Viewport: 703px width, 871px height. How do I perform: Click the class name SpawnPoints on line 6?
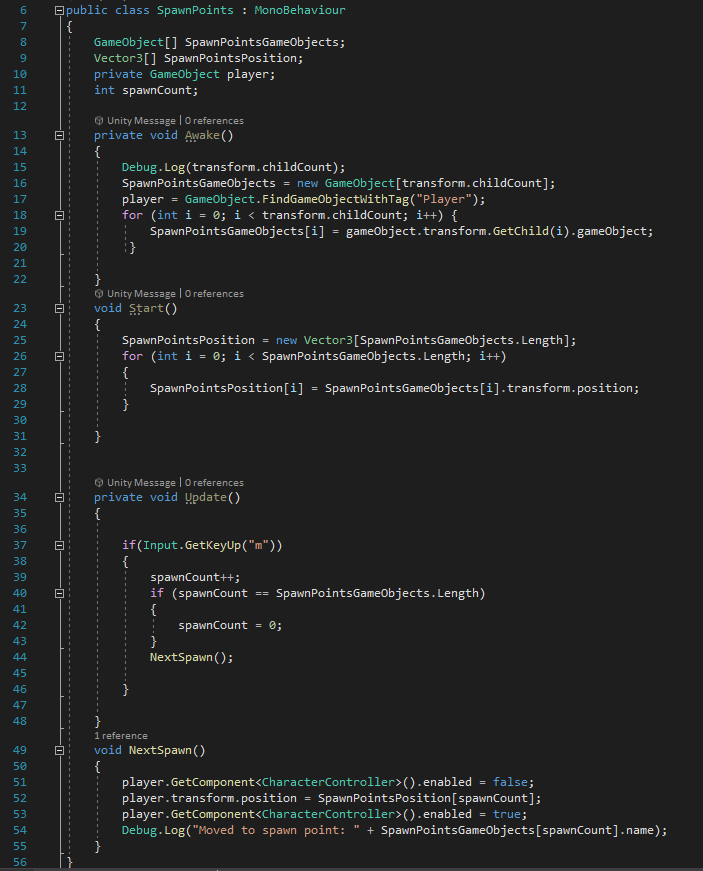[195, 10]
